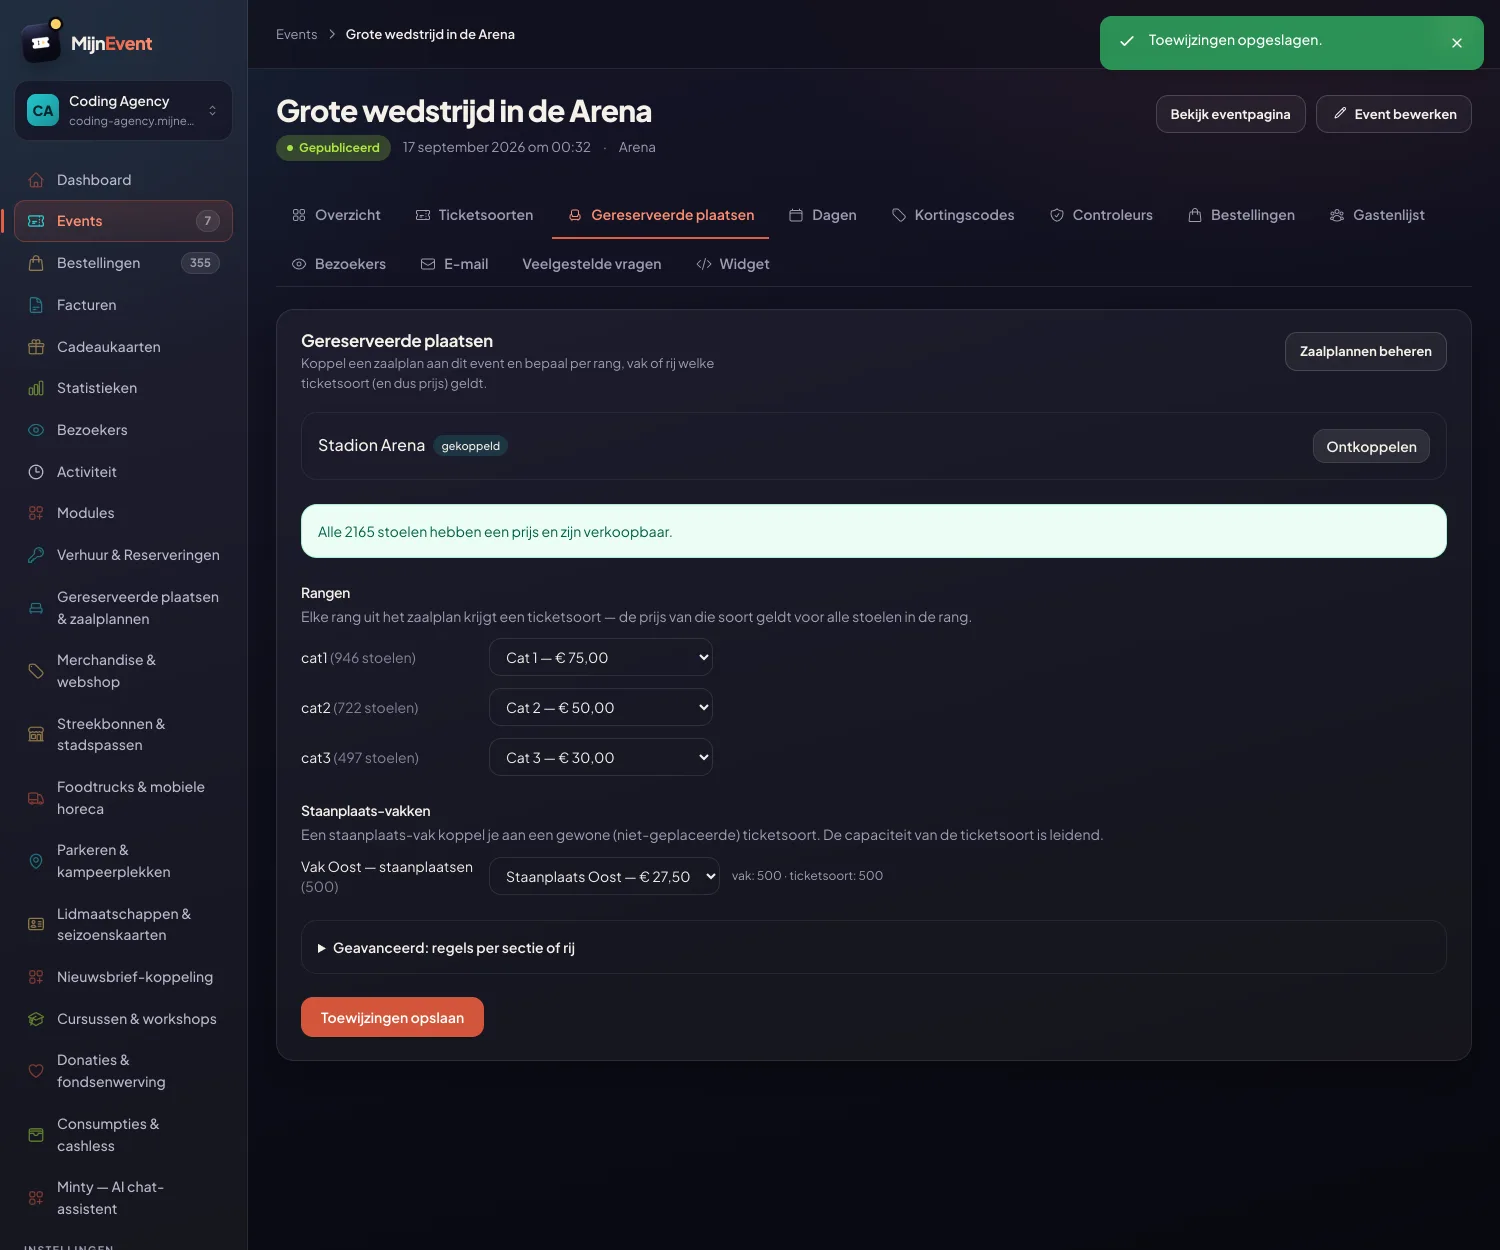Open the Dashboard home icon

pyautogui.click(x=36, y=180)
